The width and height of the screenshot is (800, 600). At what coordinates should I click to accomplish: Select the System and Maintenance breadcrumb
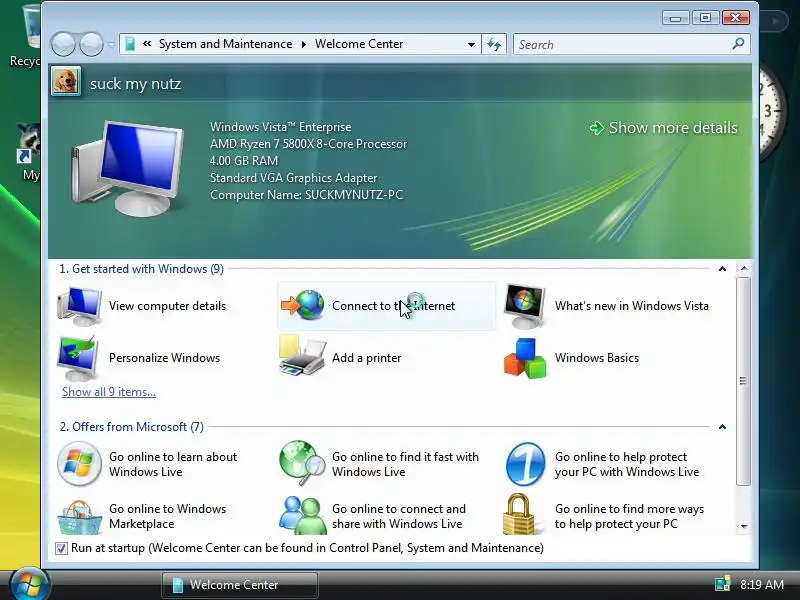click(225, 44)
